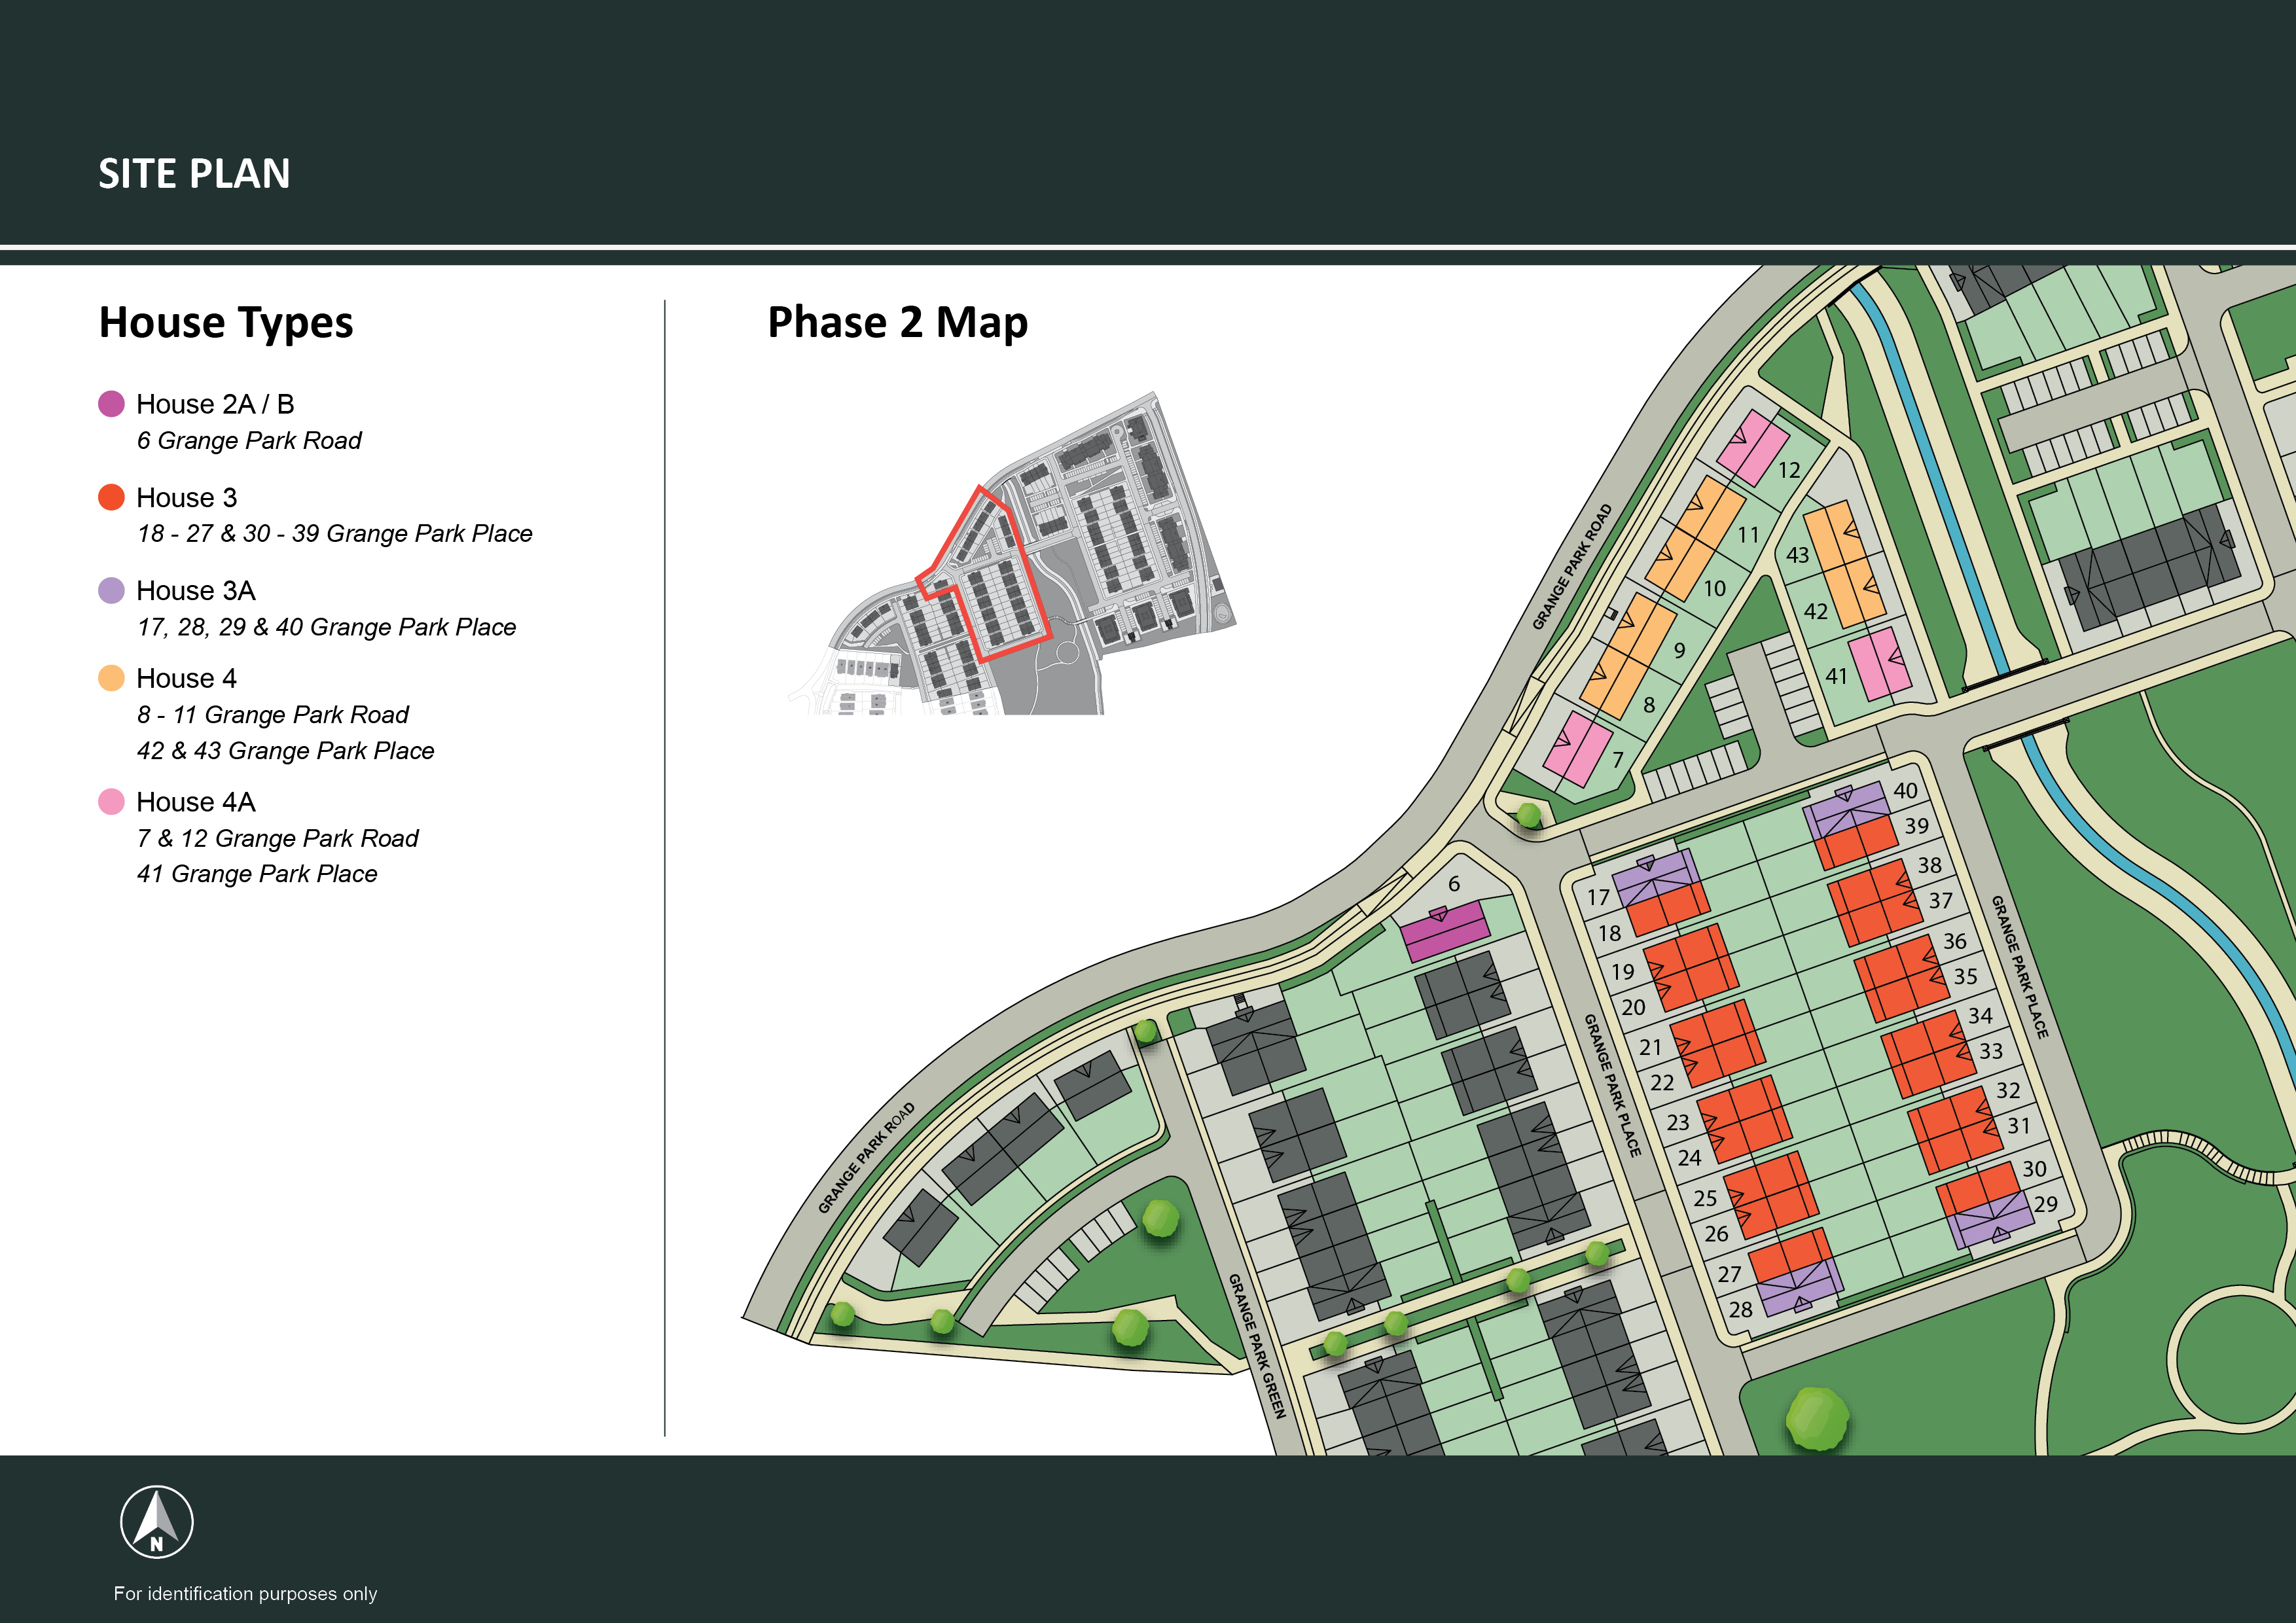This screenshot has width=2296, height=1623.
Task: Click plot number 18 on map
Action: point(1609,934)
